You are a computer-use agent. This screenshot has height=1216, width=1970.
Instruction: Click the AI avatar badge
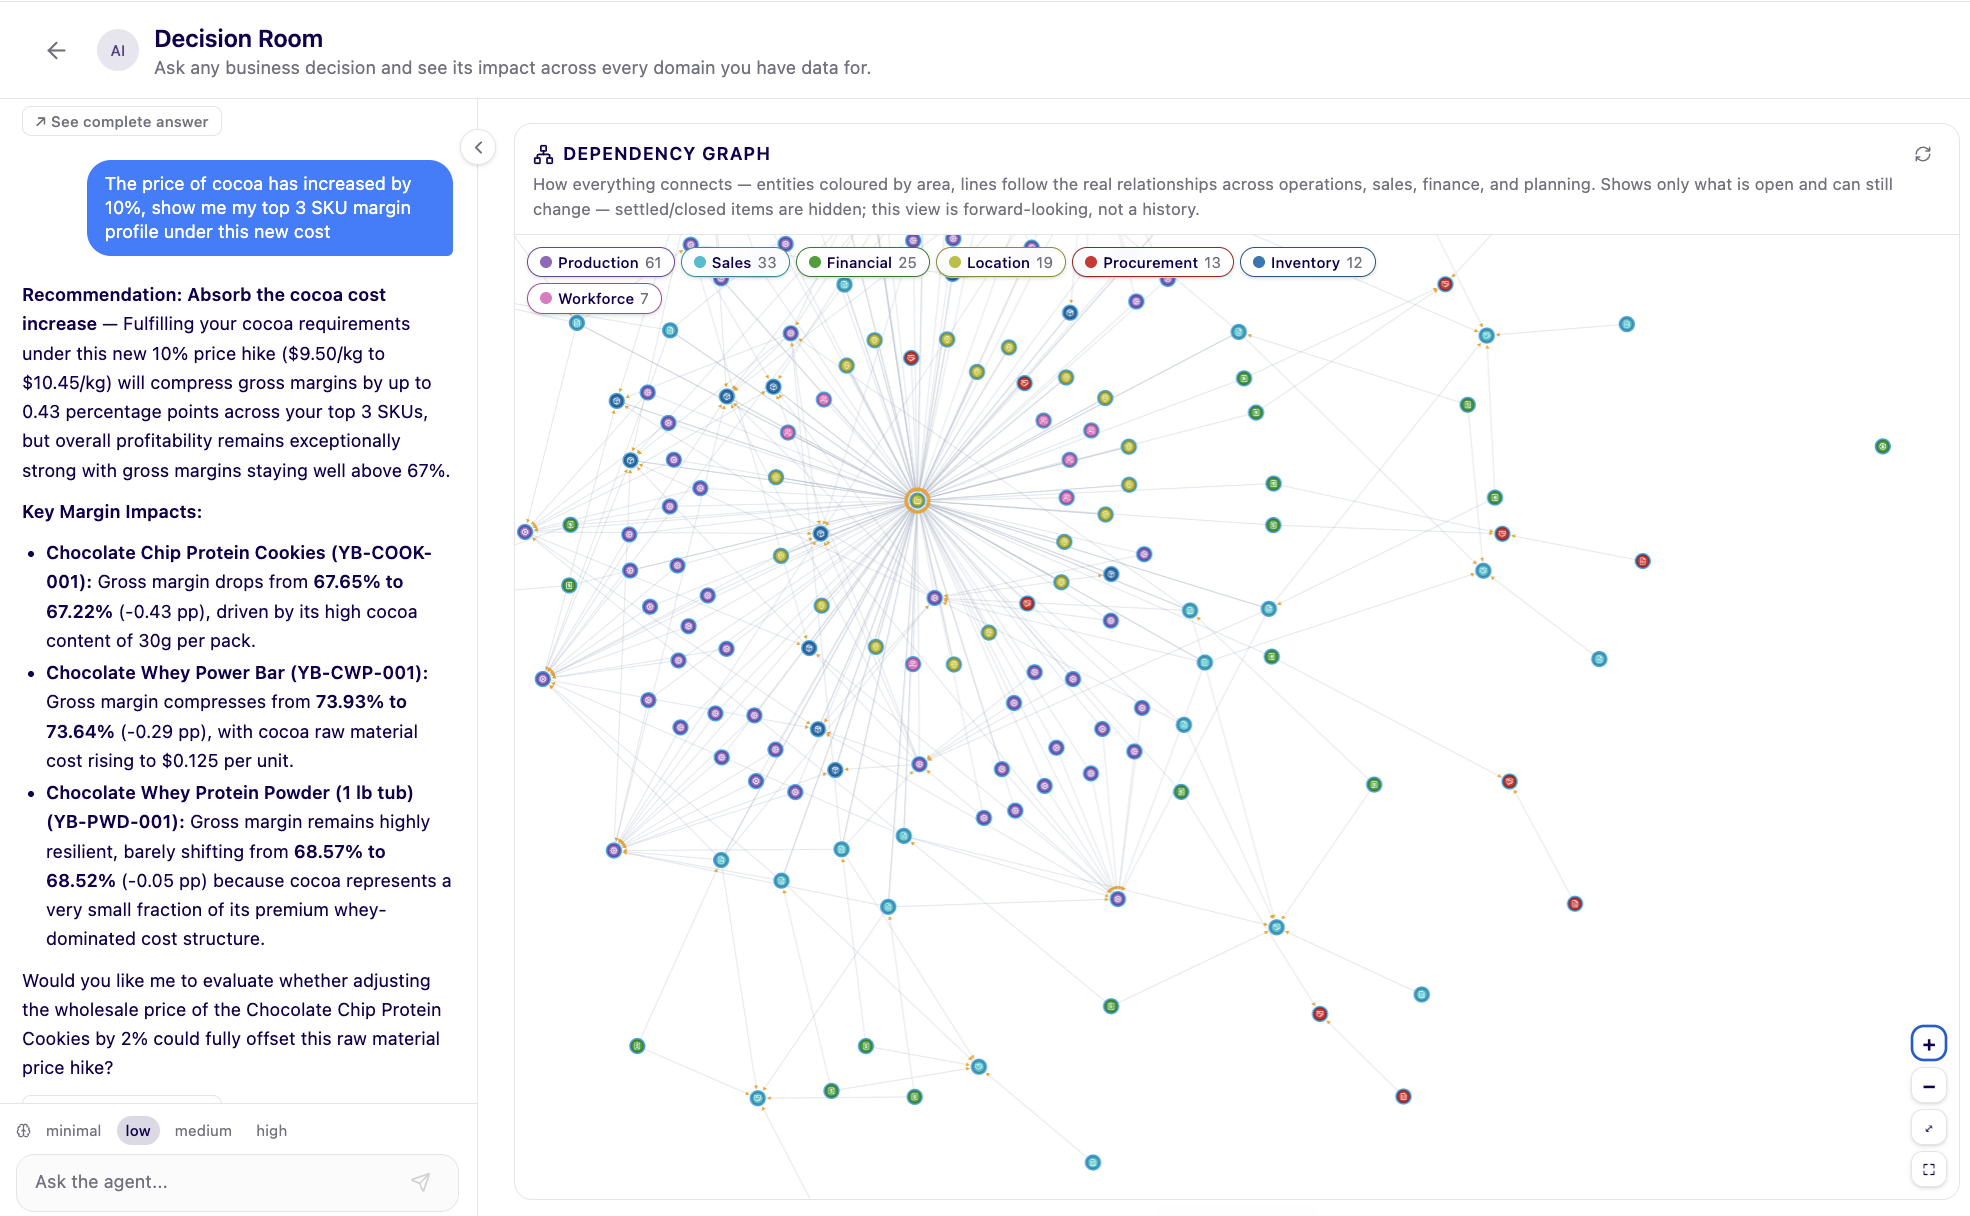(x=118, y=51)
